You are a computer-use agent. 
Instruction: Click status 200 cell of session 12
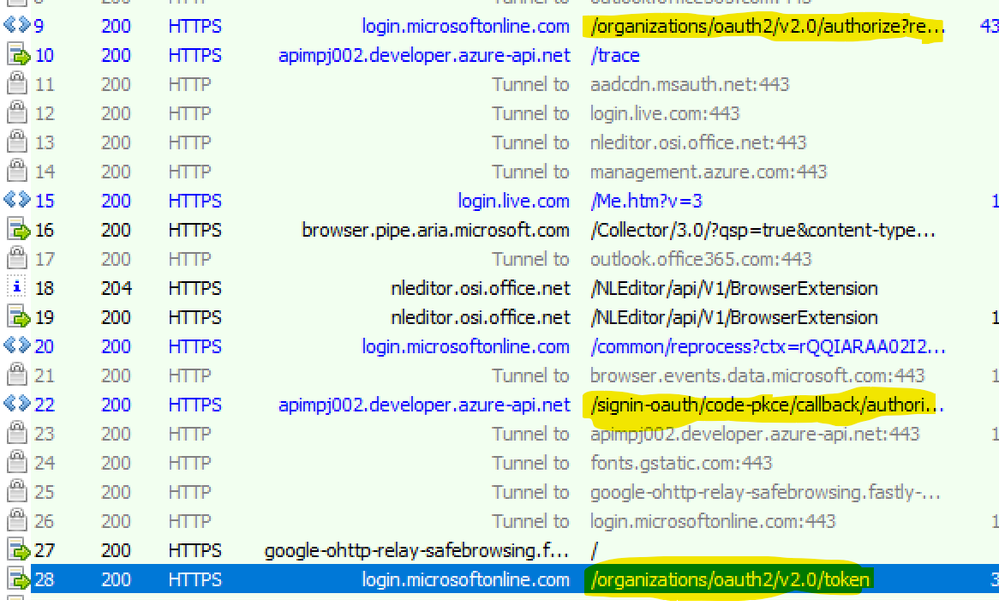(116, 114)
